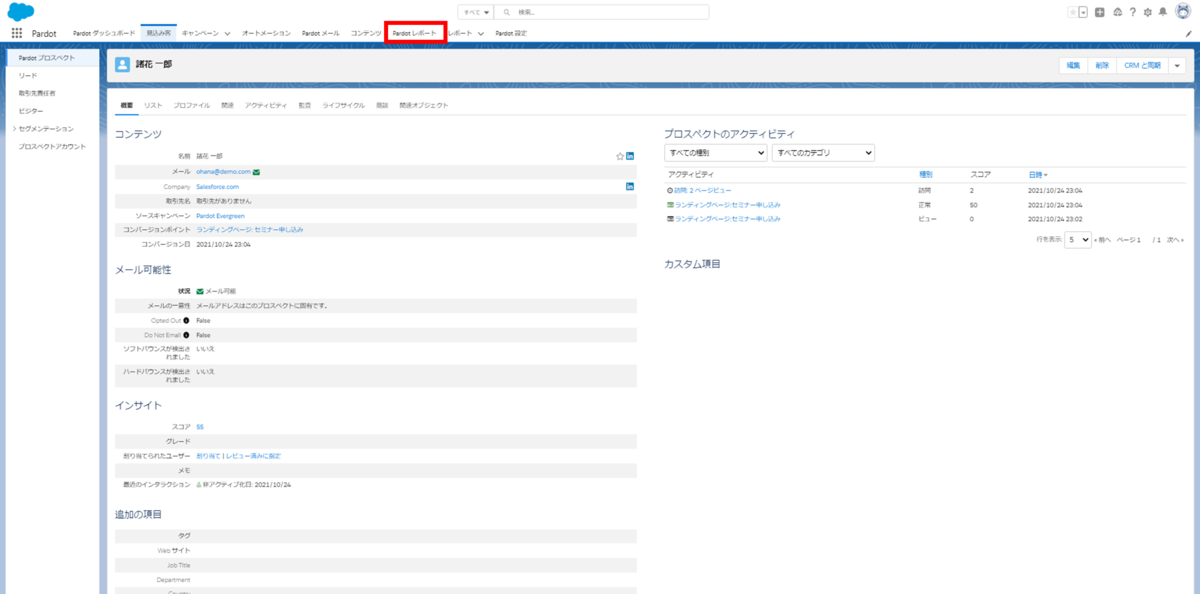Click the Opted Out info icon
This screenshot has width=1200, height=594.
(187, 320)
